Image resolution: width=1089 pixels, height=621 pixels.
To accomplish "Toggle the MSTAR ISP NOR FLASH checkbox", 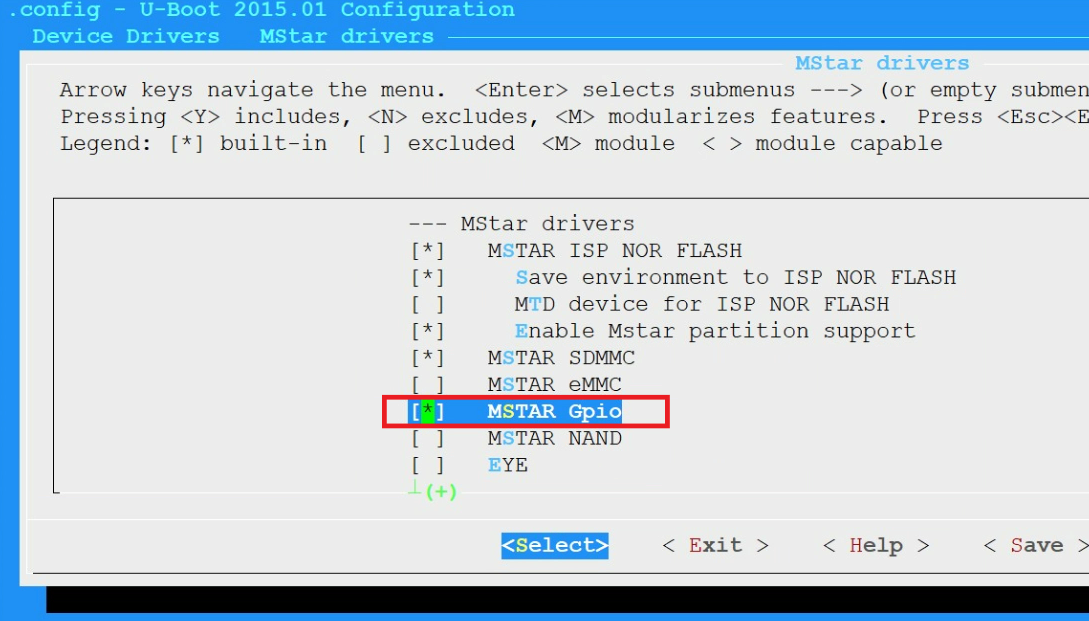I will (x=427, y=251).
